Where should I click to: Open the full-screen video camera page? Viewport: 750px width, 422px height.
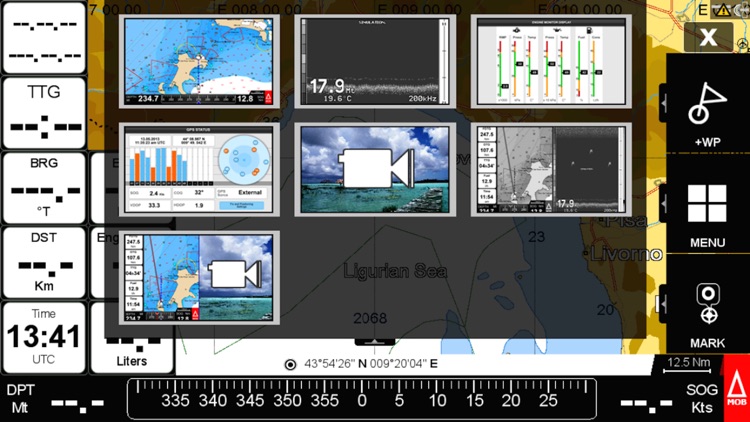point(375,169)
